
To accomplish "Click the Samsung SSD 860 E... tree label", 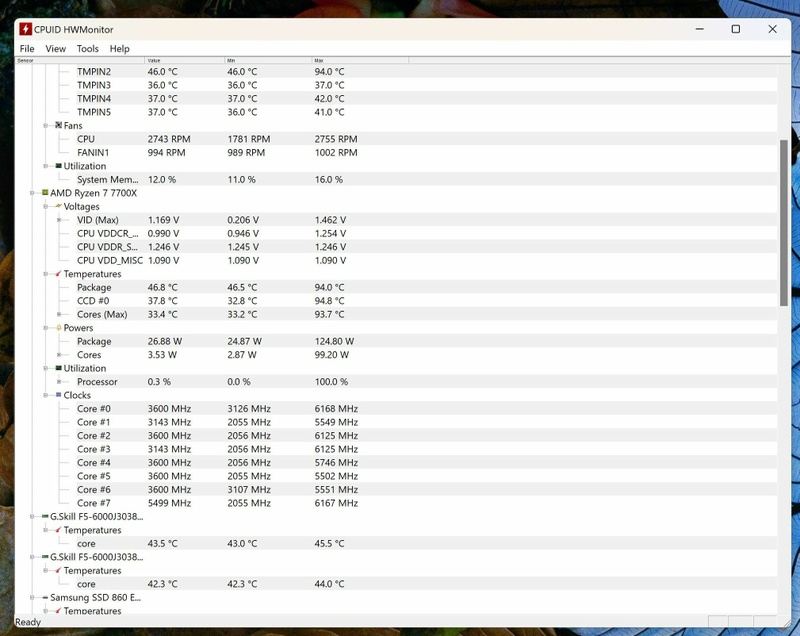I will (x=95, y=597).
